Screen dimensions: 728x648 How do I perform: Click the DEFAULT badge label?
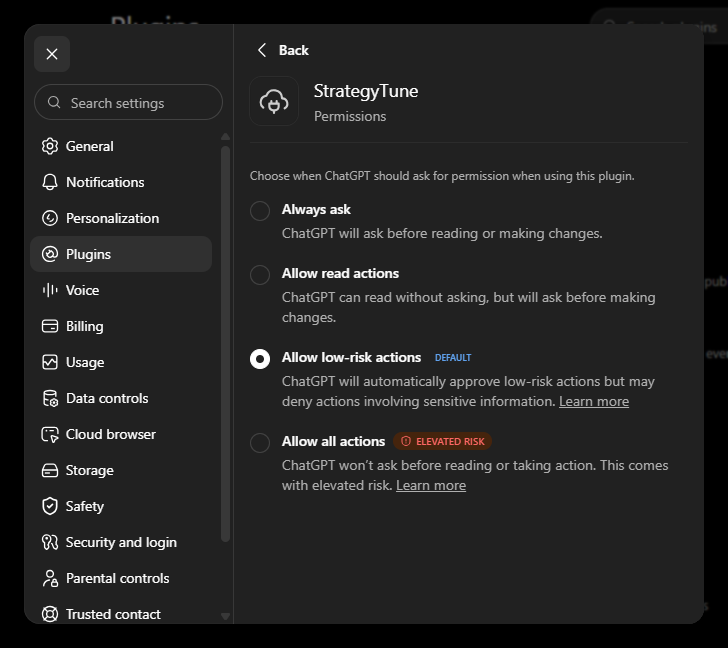click(x=453, y=357)
